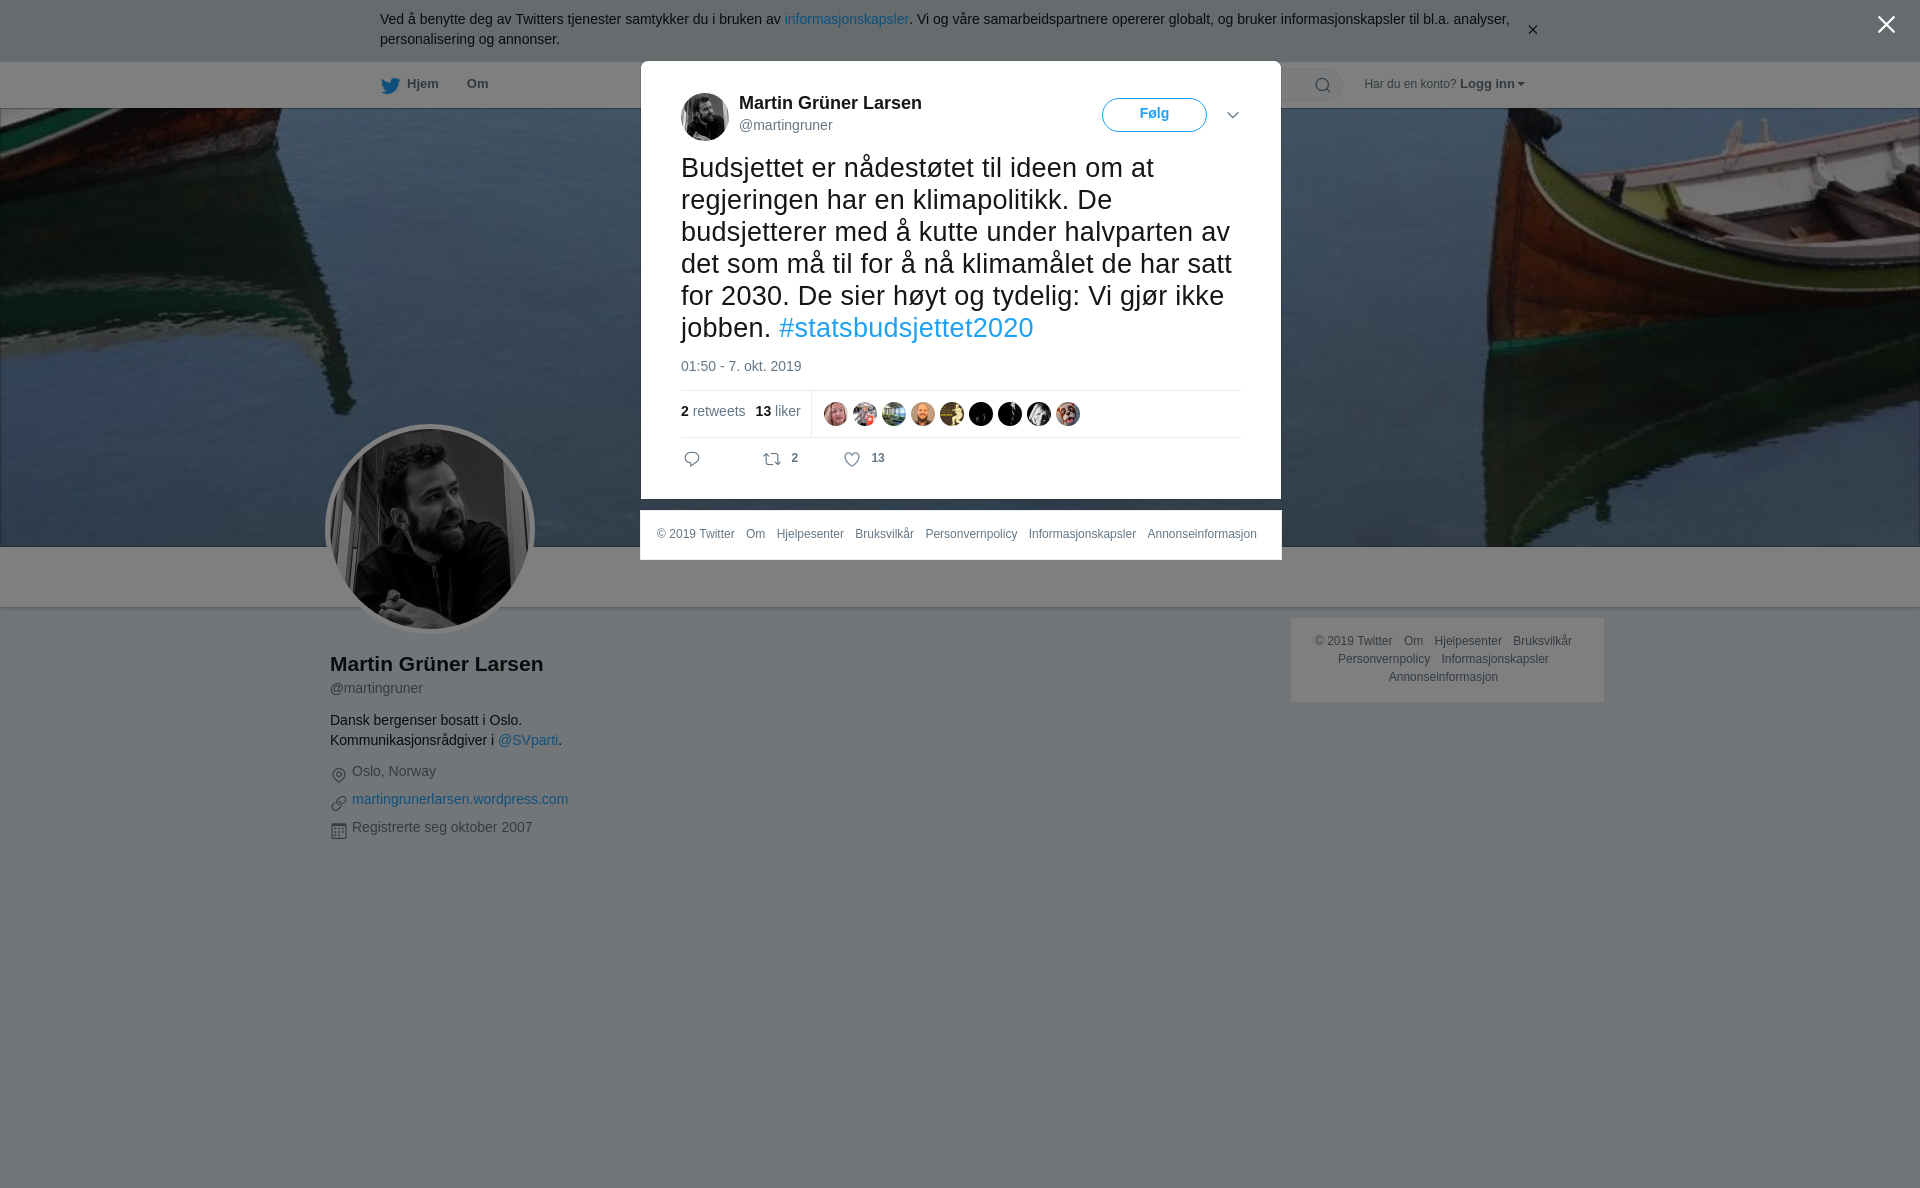Click Personvernpolicy in the tweet footer
1920x1188 pixels.
971,534
